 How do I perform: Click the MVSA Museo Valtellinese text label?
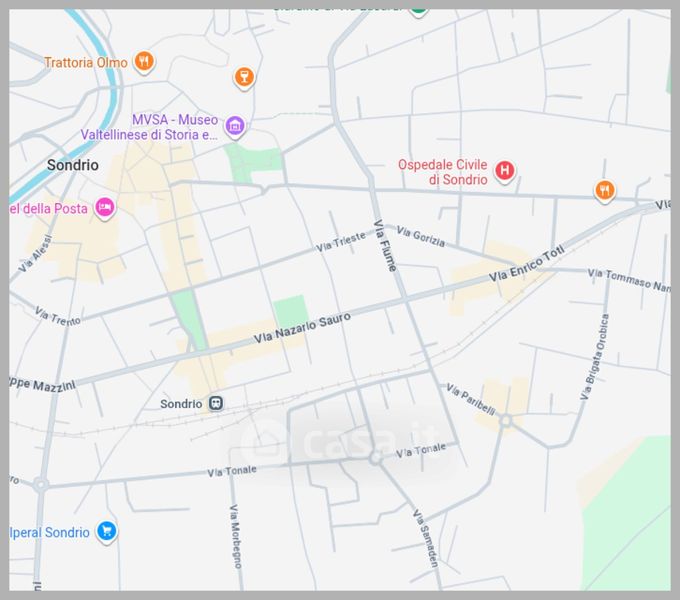click(x=150, y=127)
